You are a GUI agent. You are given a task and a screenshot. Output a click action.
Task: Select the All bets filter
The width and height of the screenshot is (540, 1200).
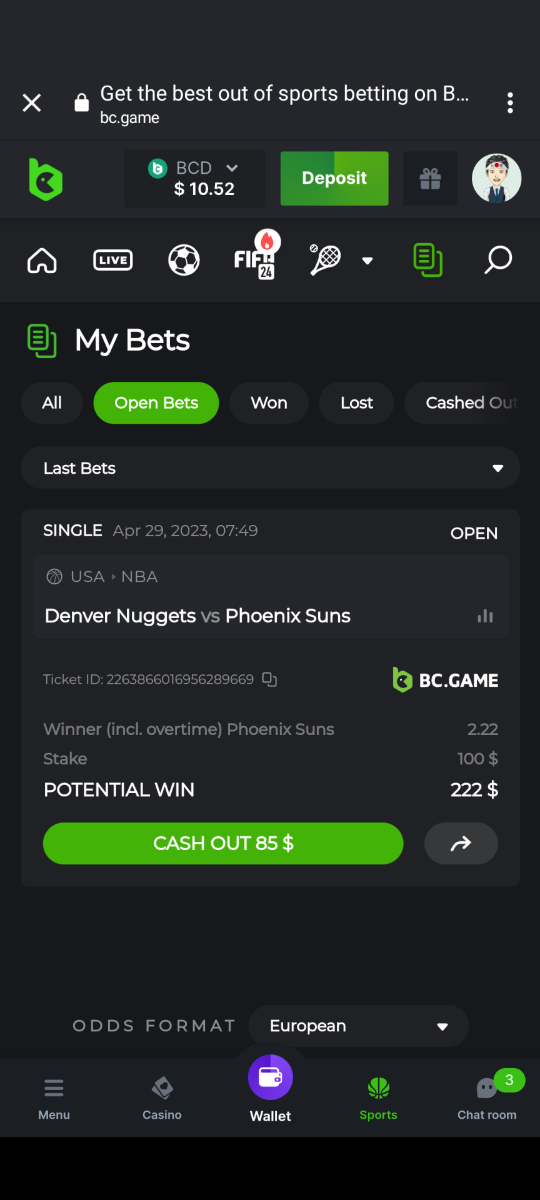click(x=52, y=403)
